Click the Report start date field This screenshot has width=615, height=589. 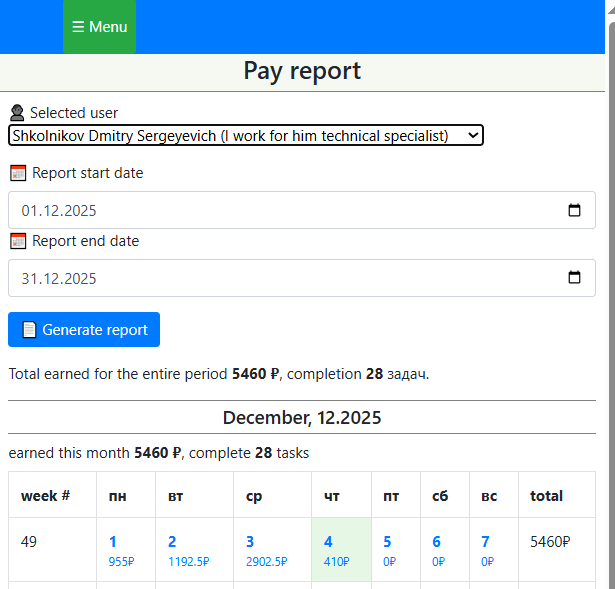click(x=280, y=211)
